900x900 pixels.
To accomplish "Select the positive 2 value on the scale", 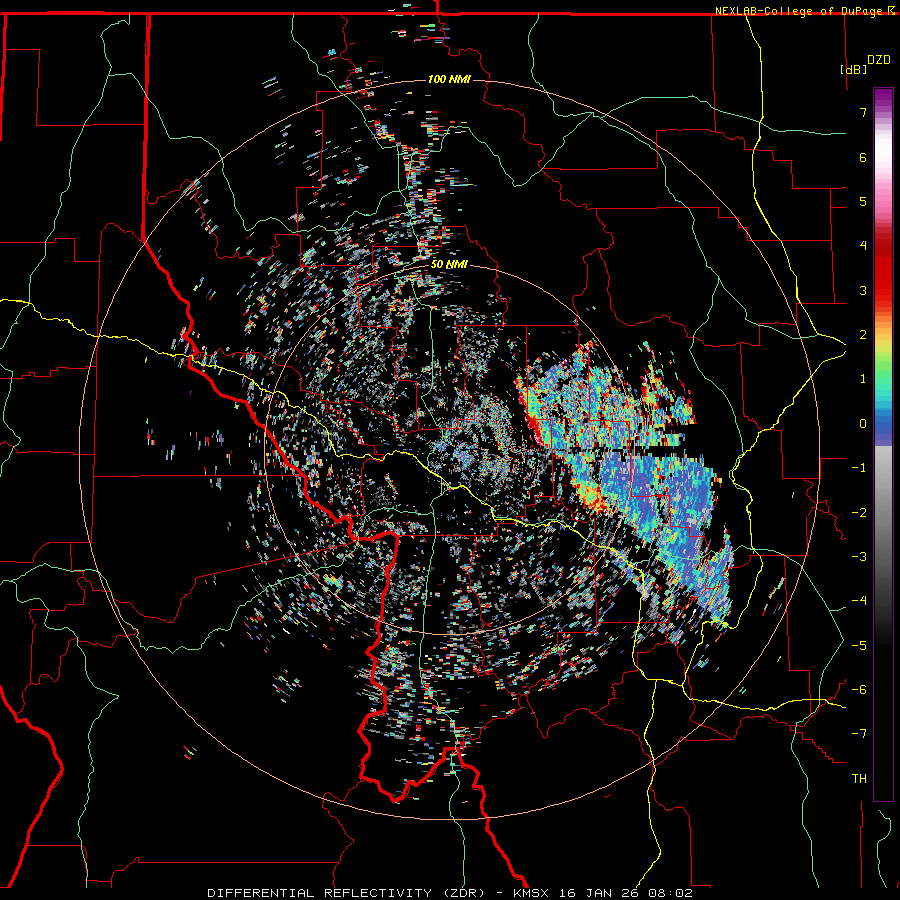I will coord(863,335).
